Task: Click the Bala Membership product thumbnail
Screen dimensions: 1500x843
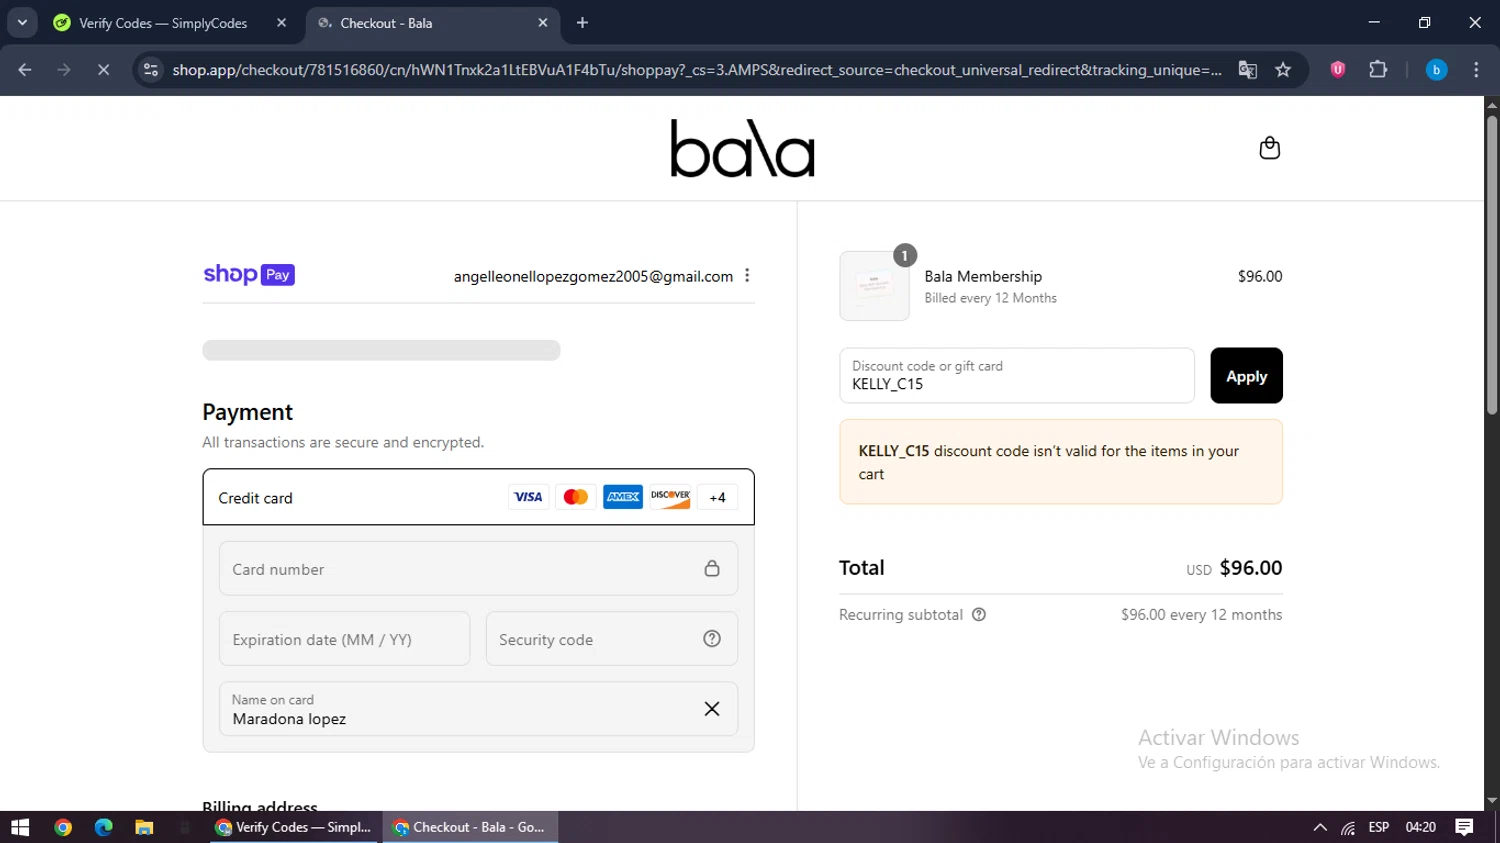Action: [874, 286]
